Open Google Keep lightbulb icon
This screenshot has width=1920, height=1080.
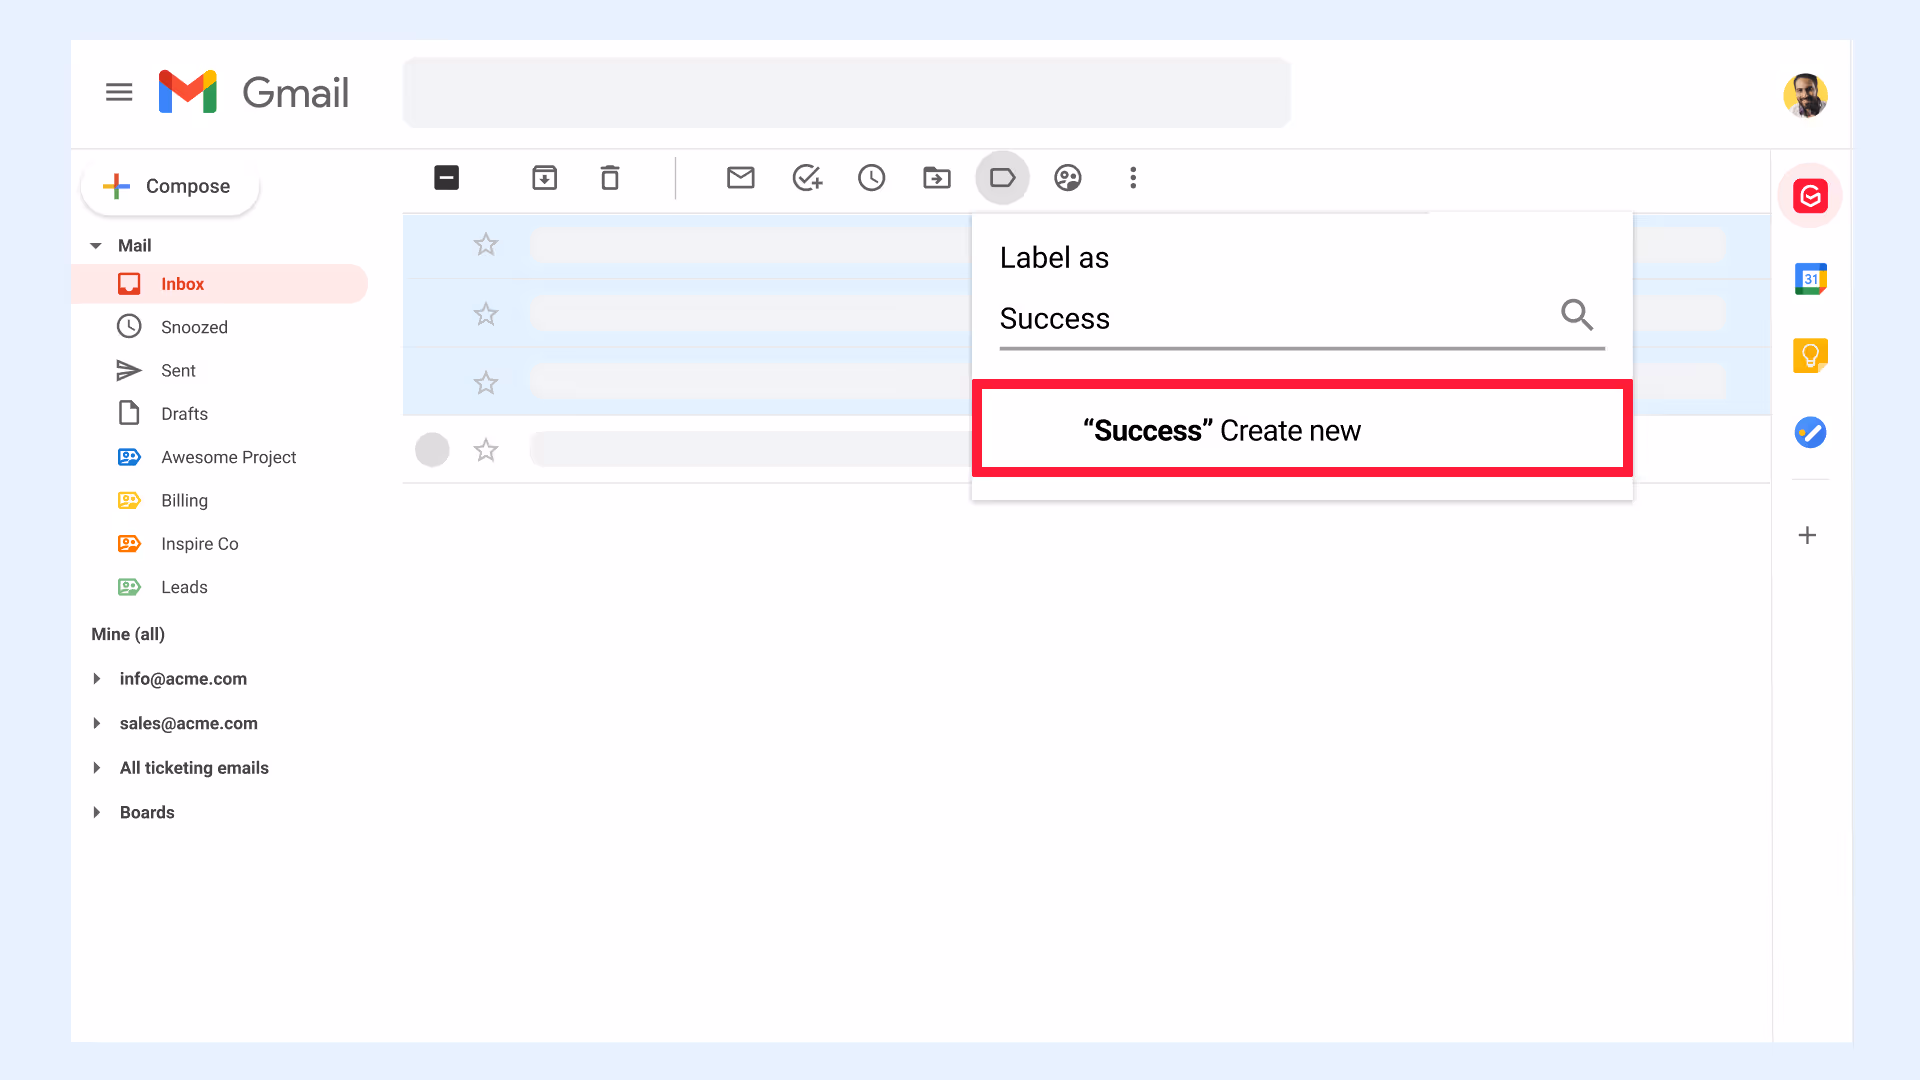[1810, 355]
